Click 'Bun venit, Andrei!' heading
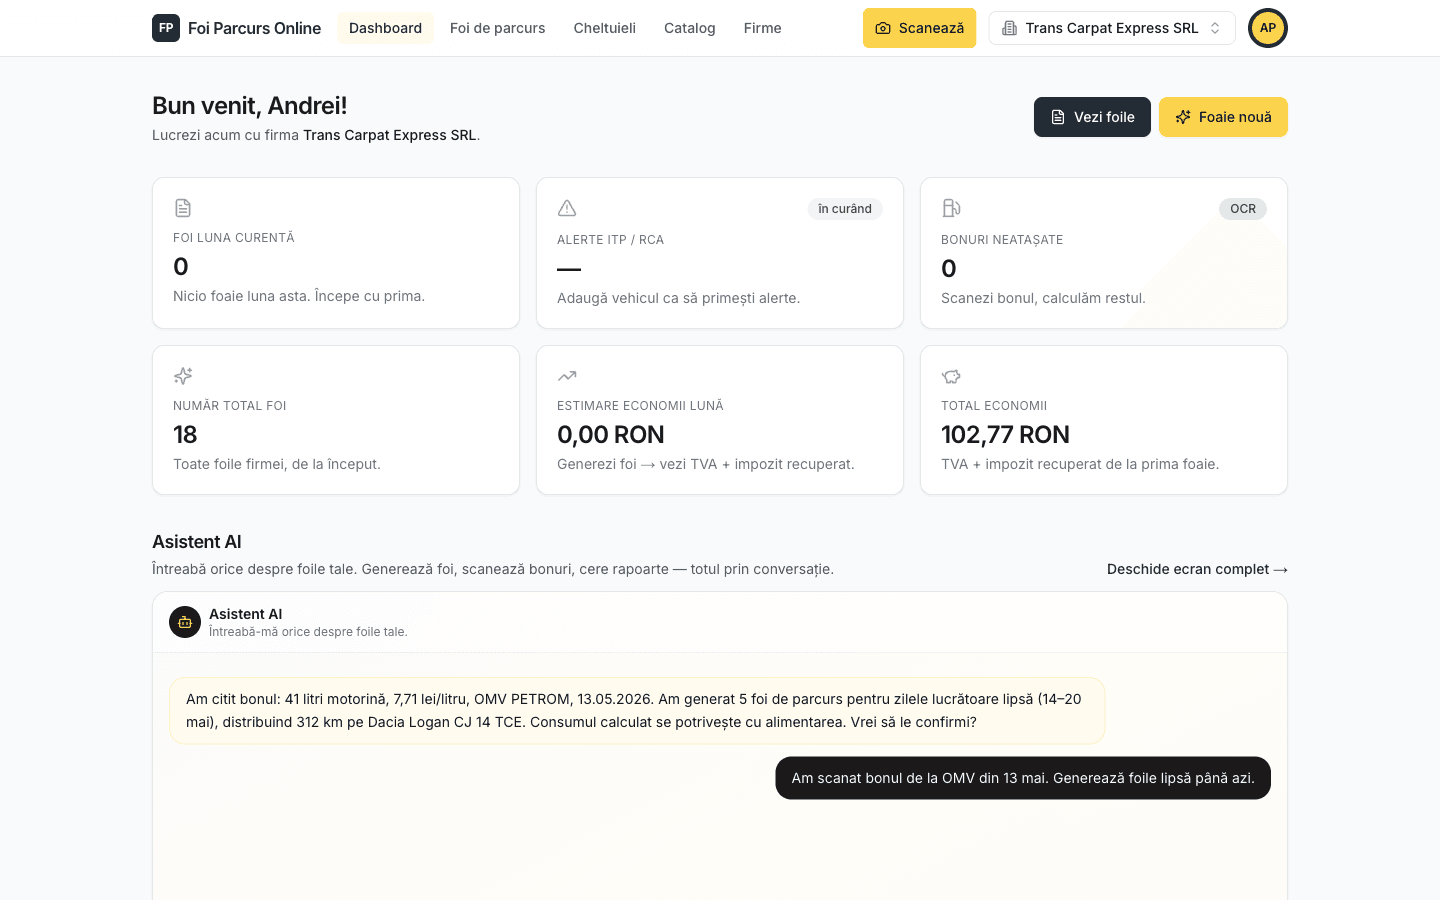Screen dimensions: 1440x900 coord(250,106)
